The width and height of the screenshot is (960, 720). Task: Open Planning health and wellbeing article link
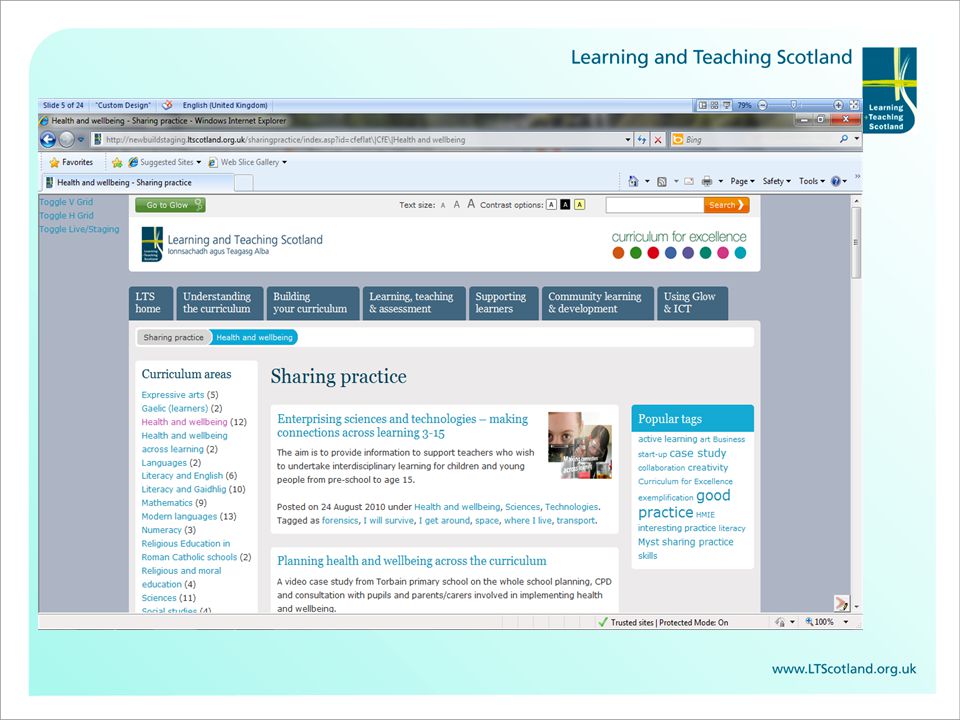[411, 561]
